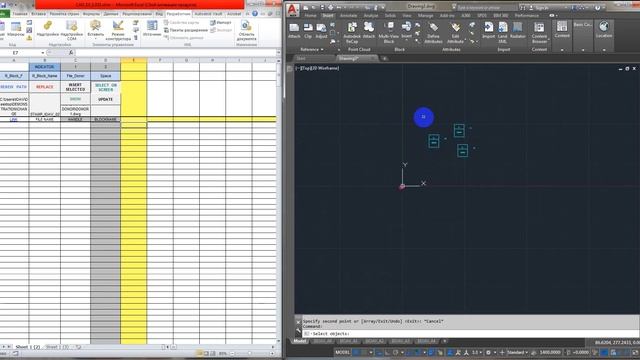640x360 pixels.
Task: Open the Excel Name Box dropdown
Action: point(42,53)
